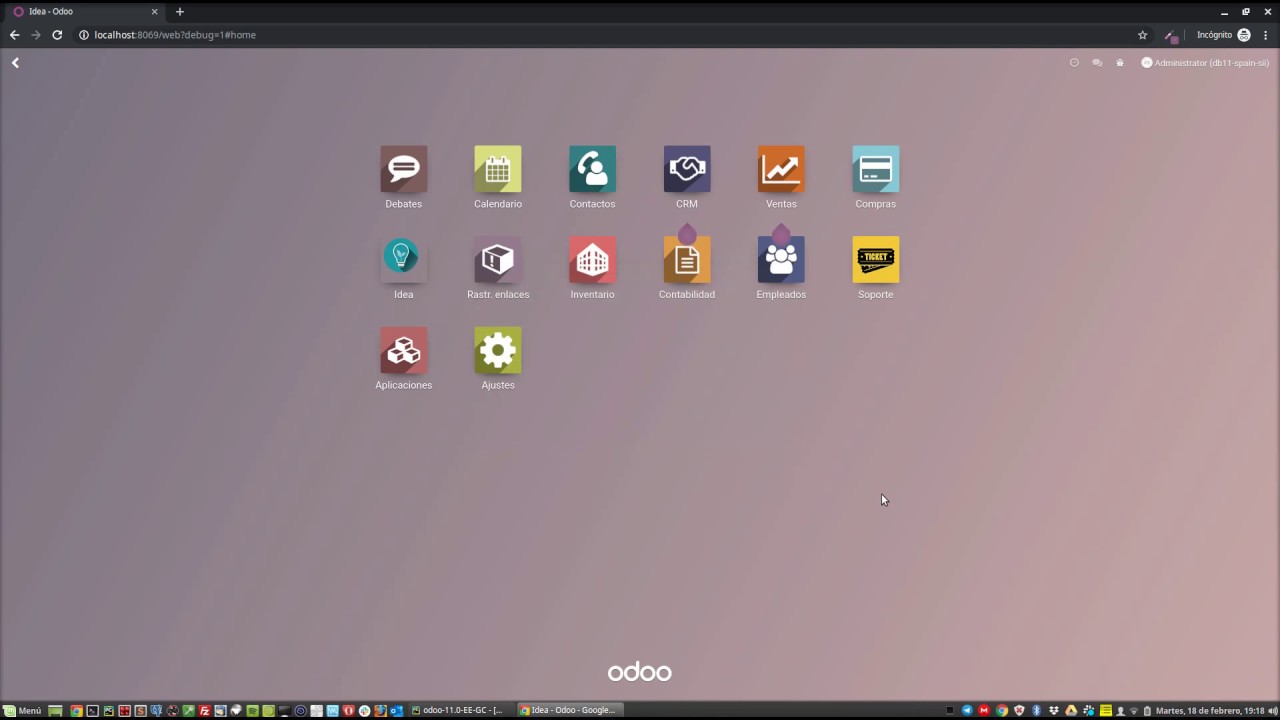Click the Odoo back arrow
The image size is (1280, 720).
(15, 63)
